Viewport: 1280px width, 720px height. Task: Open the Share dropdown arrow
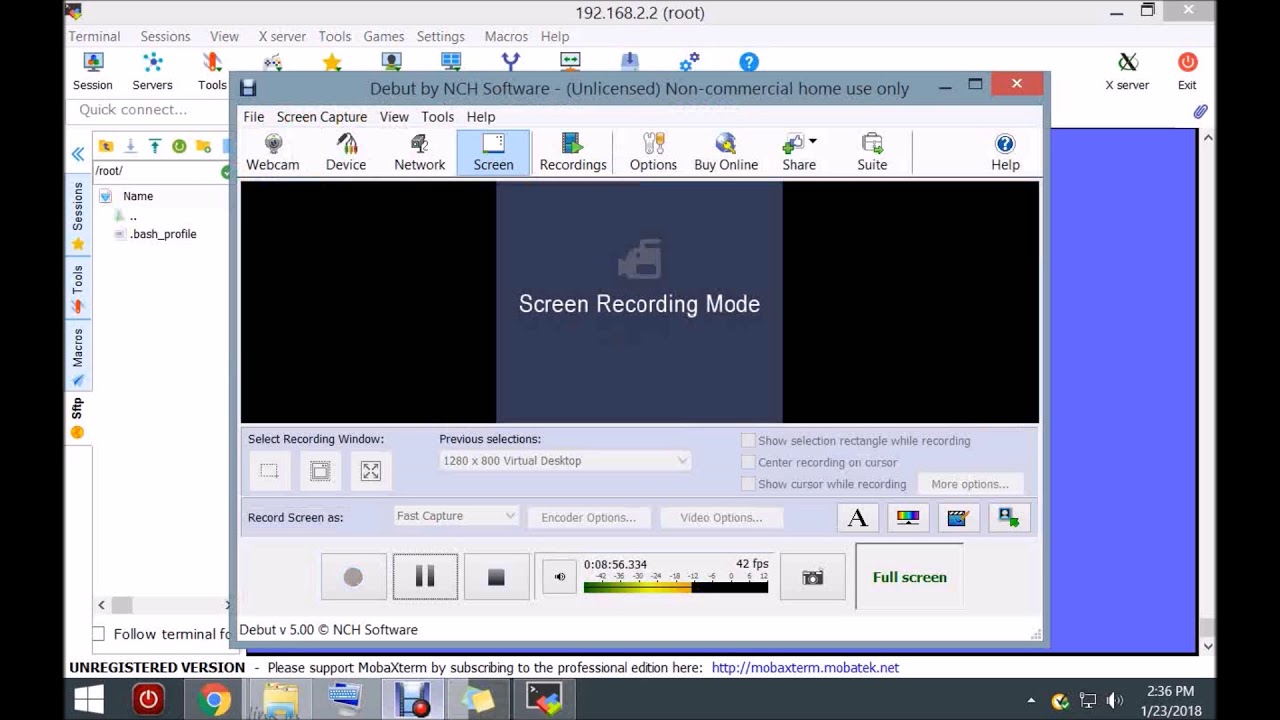click(x=813, y=141)
